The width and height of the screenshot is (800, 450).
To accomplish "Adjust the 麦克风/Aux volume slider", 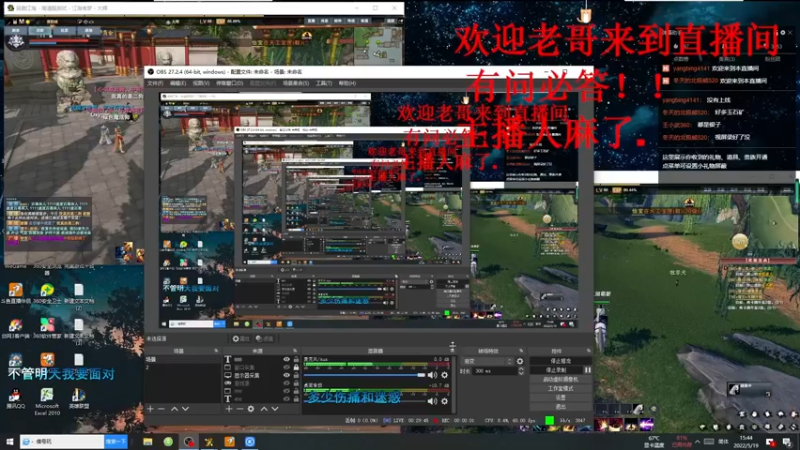I will pos(364,375).
